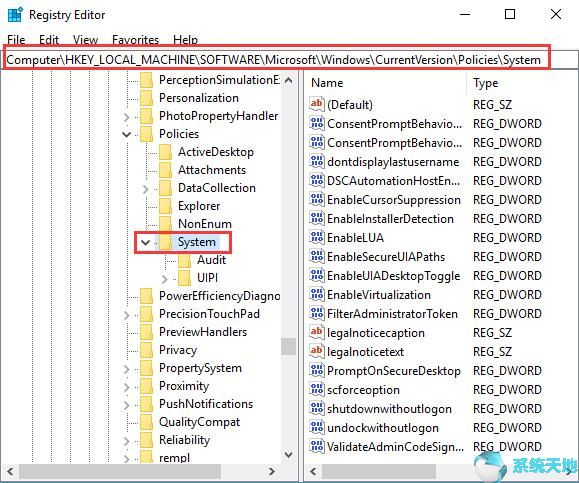
Task: Click the legalnoticecaption string icon
Action: pos(316,332)
